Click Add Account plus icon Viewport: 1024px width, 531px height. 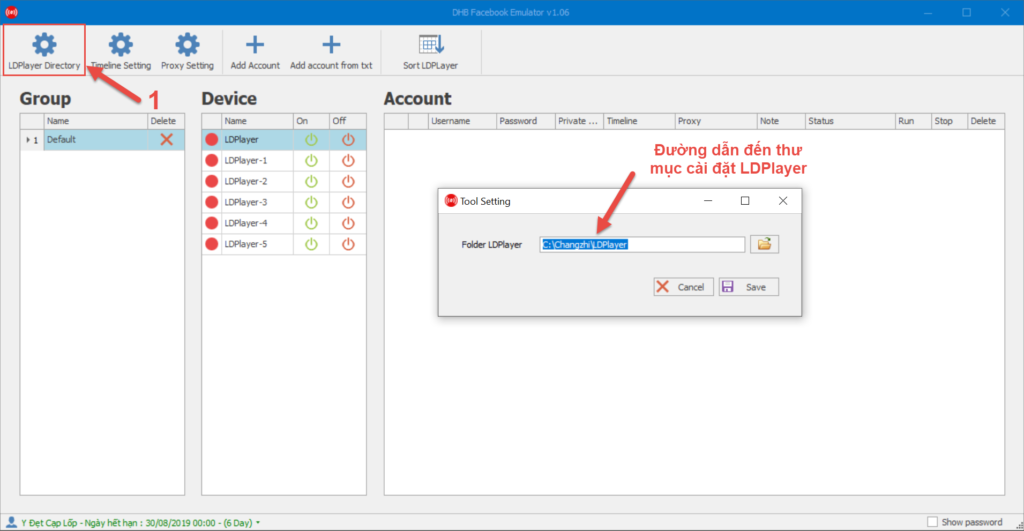[255, 44]
